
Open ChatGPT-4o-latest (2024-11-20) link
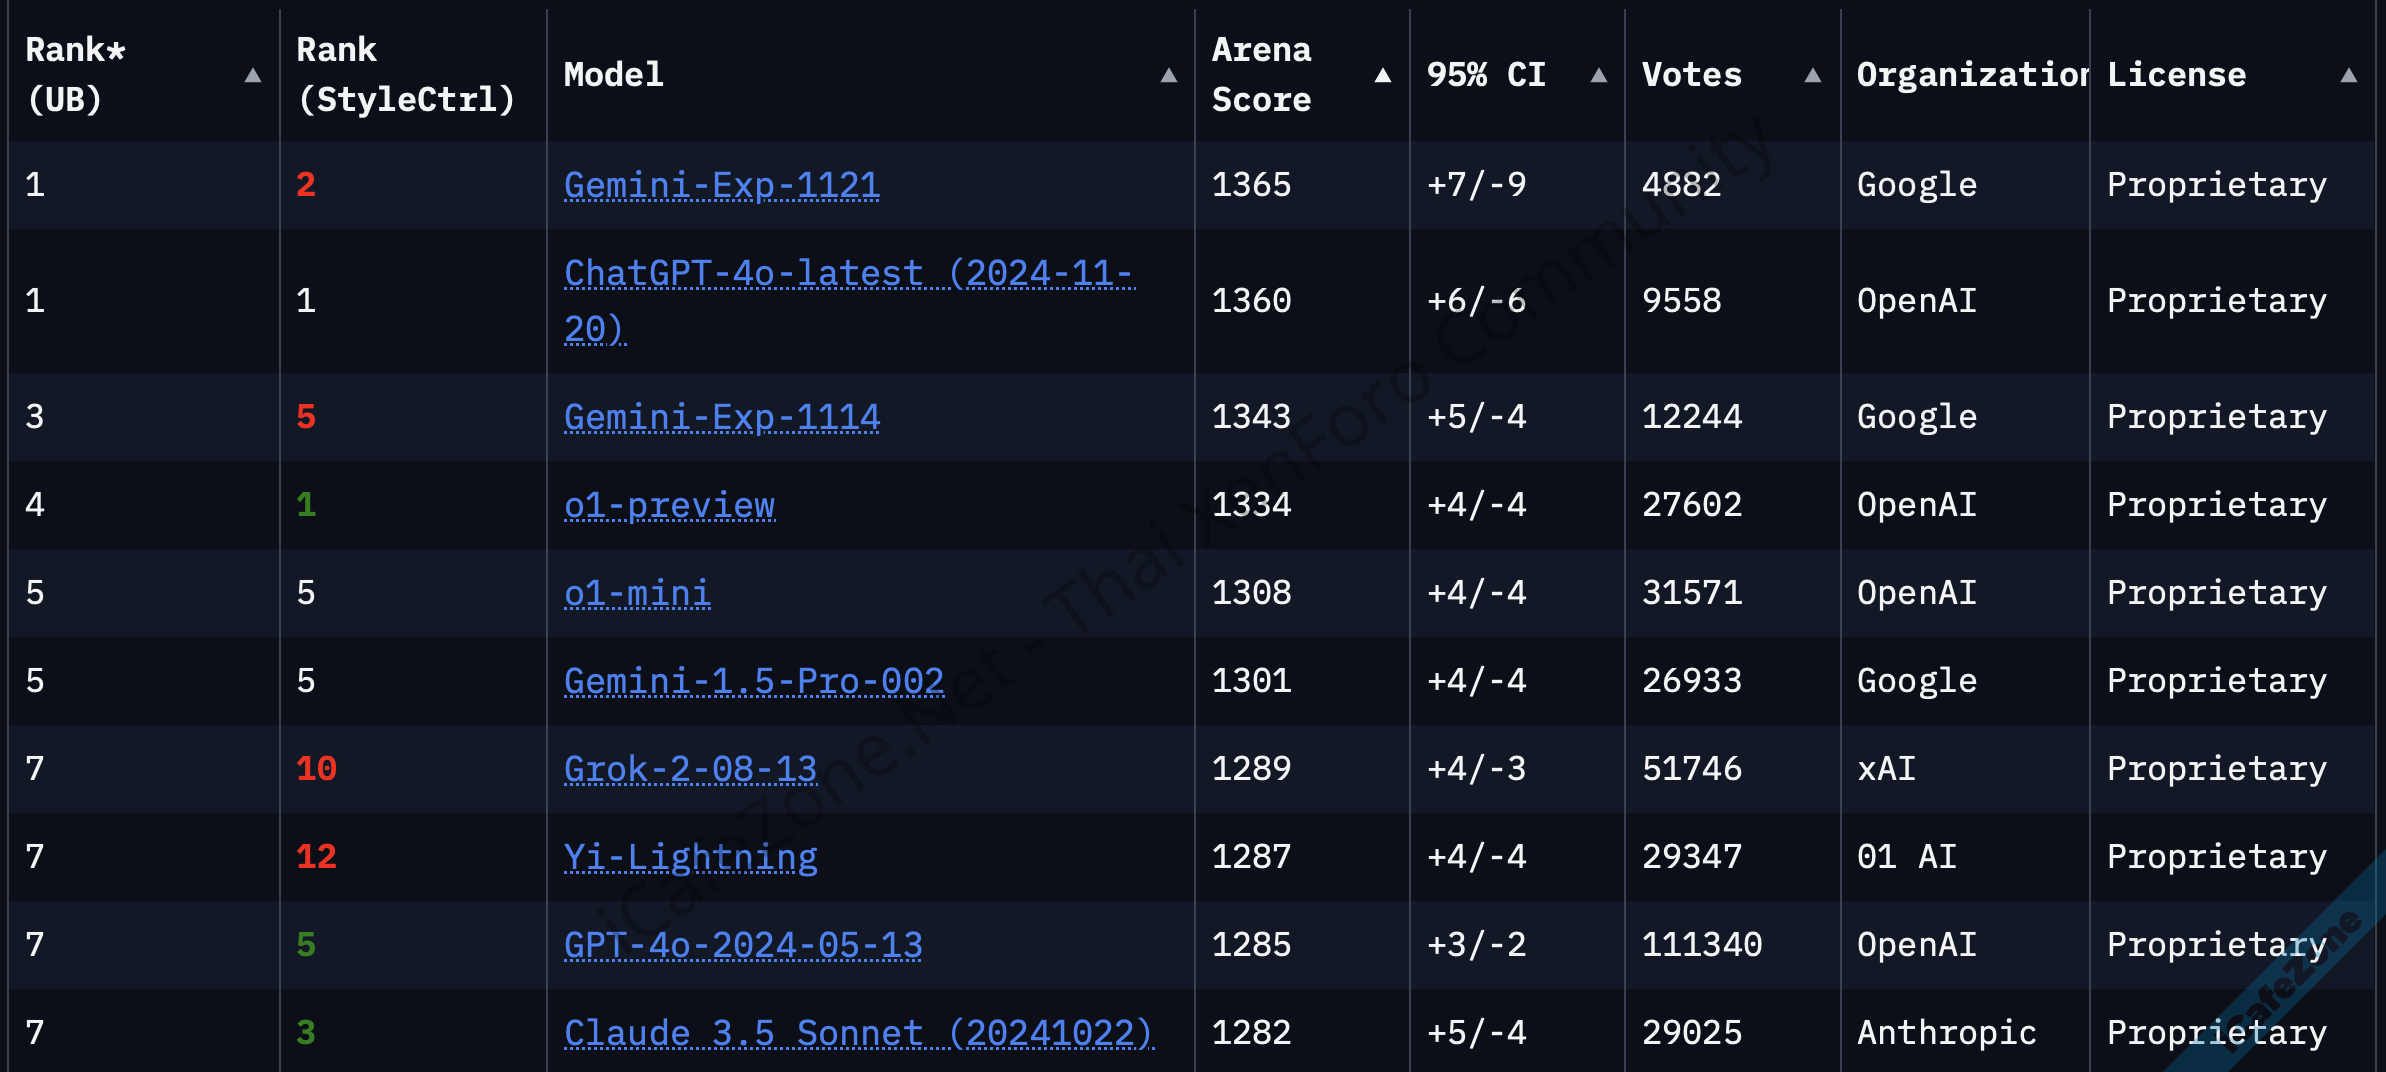point(848,273)
